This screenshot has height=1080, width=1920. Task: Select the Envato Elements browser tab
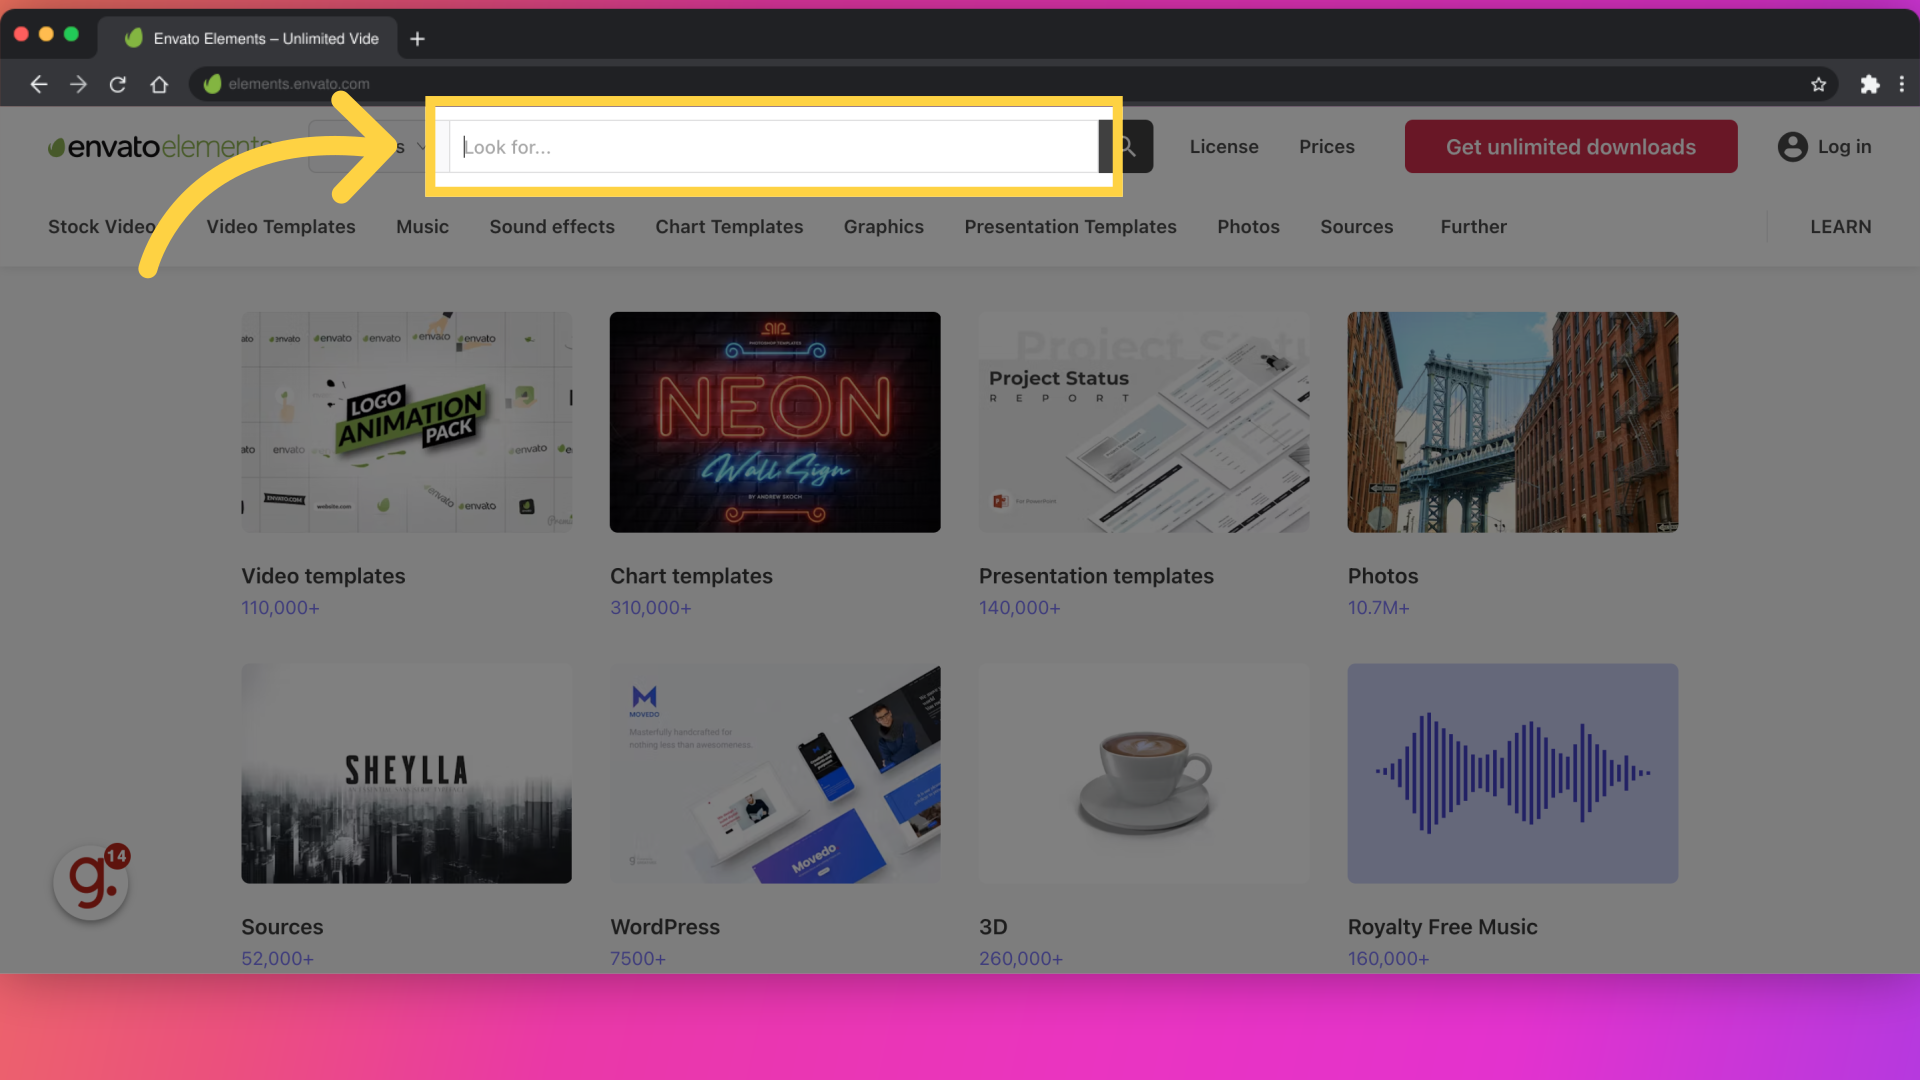pos(250,38)
